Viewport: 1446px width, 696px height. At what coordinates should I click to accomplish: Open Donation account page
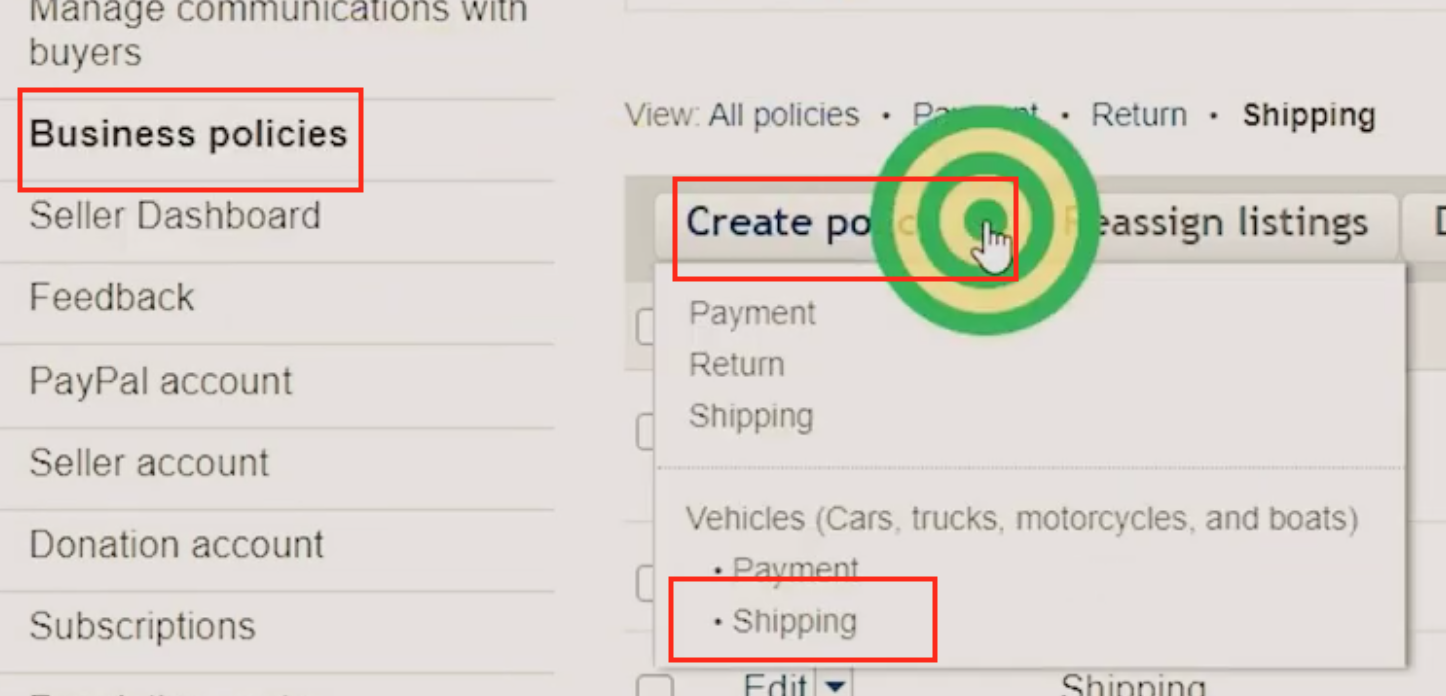(x=176, y=545)
